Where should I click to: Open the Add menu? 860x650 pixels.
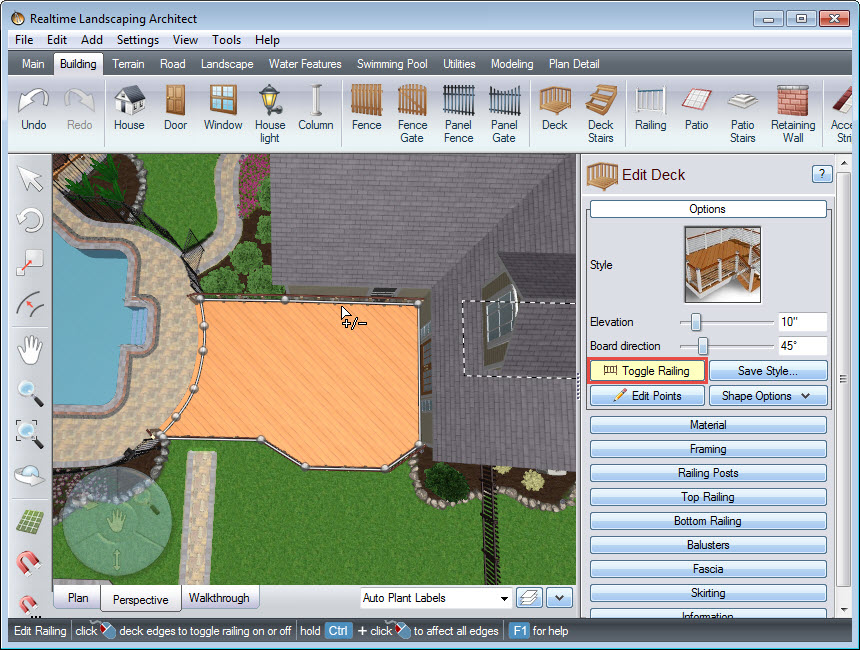92,40
